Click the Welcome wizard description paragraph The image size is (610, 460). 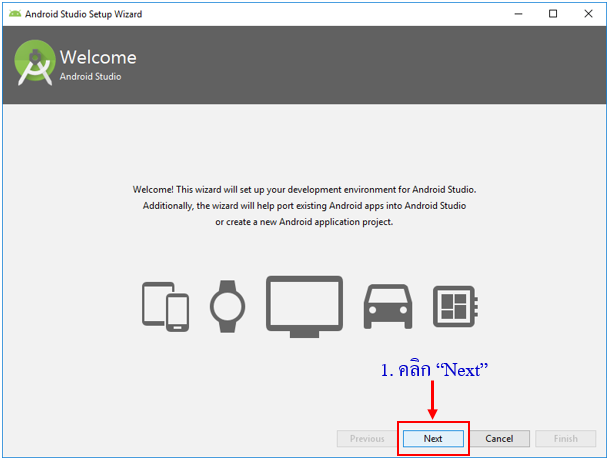[x=304, y=205]
